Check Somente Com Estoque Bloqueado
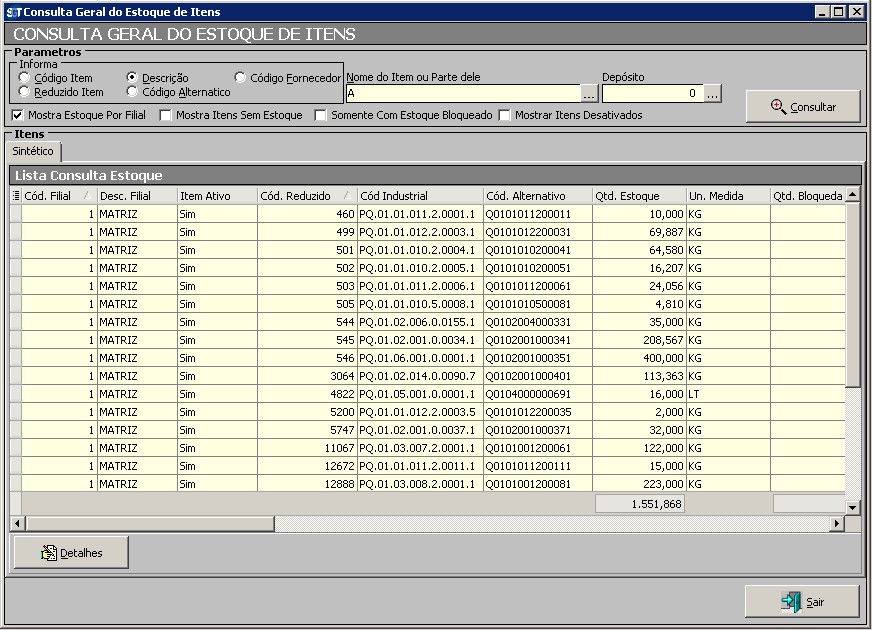 tap(321, 115)
